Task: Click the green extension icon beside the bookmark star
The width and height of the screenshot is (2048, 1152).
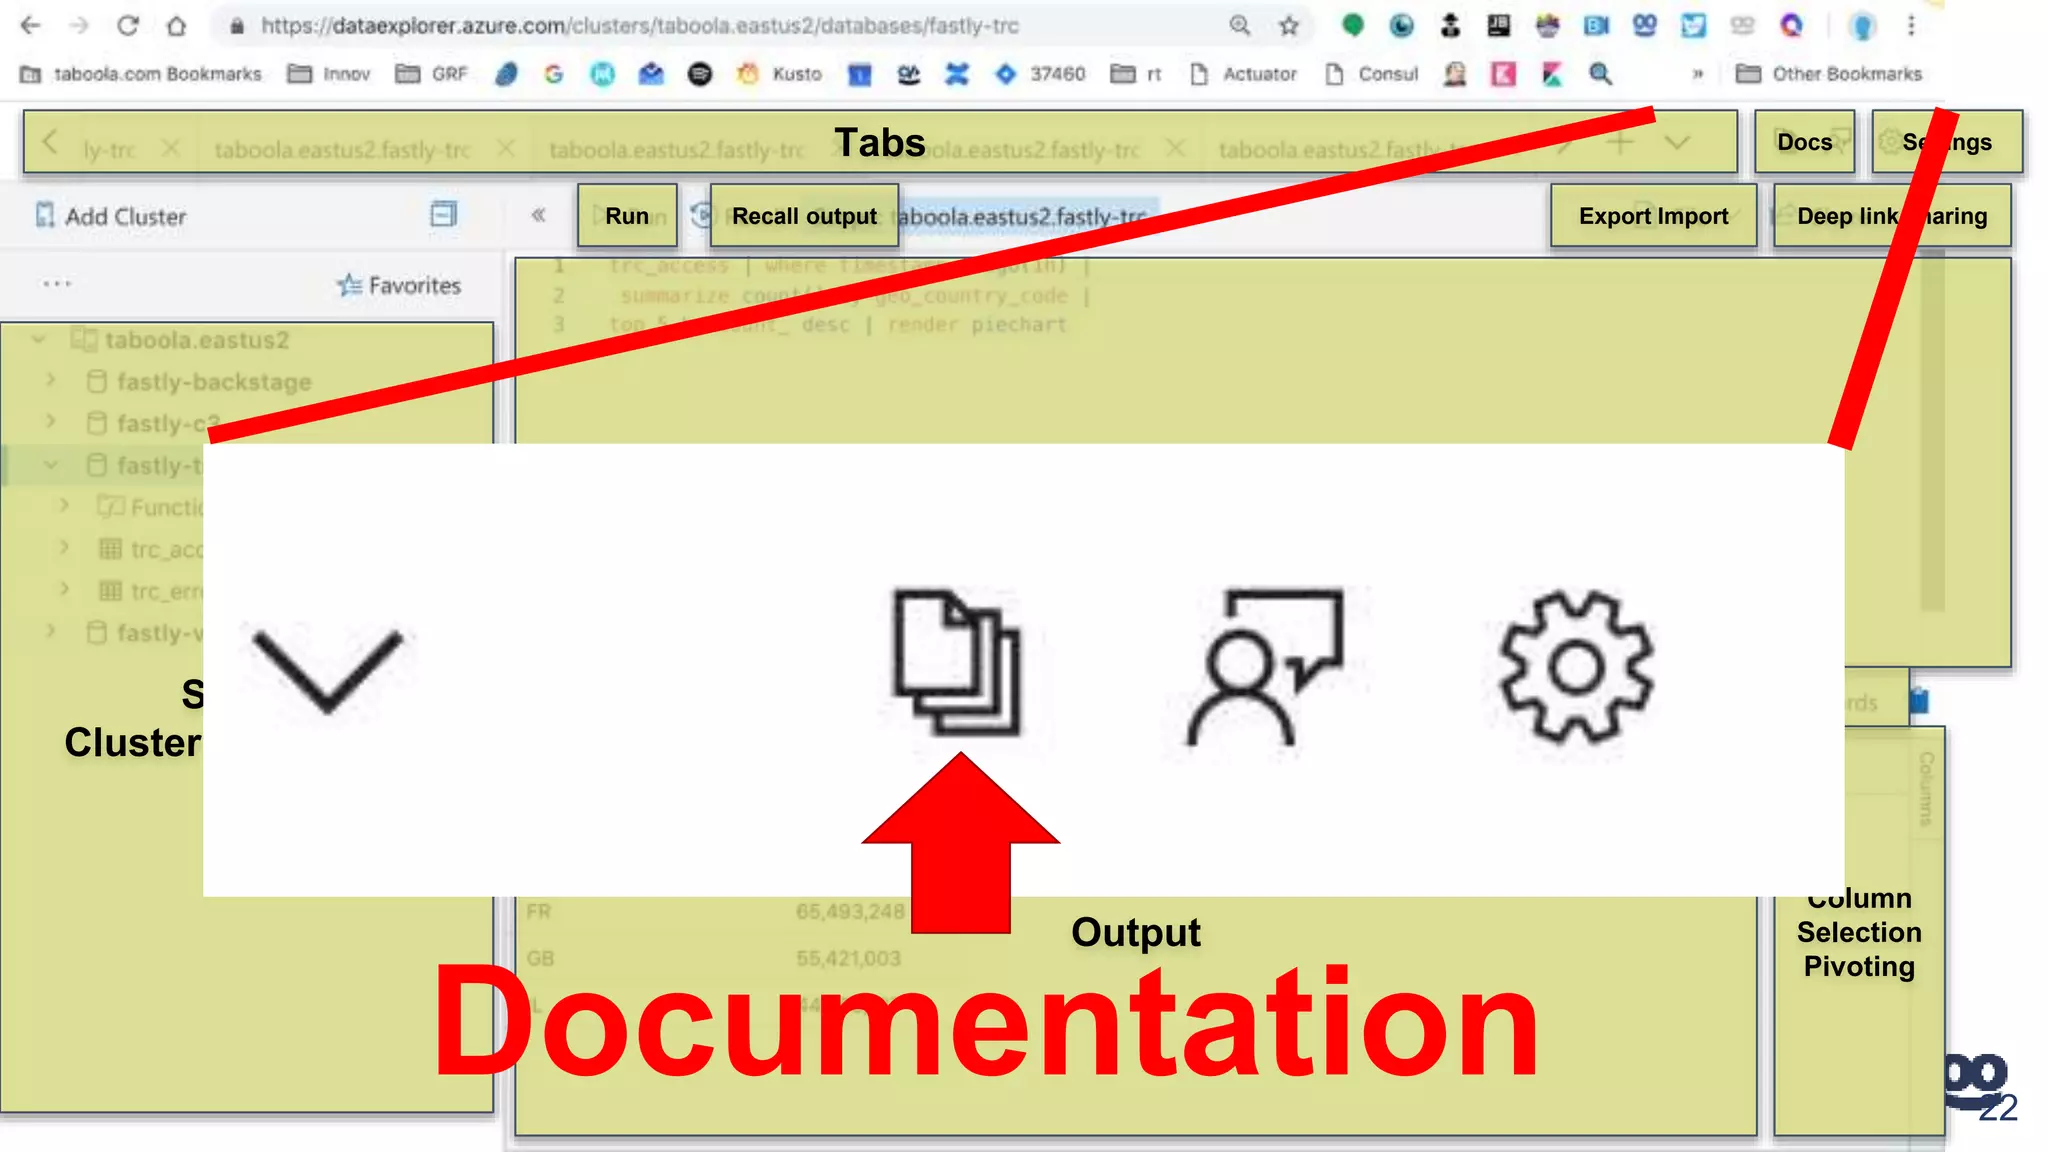Action: 1353,26
